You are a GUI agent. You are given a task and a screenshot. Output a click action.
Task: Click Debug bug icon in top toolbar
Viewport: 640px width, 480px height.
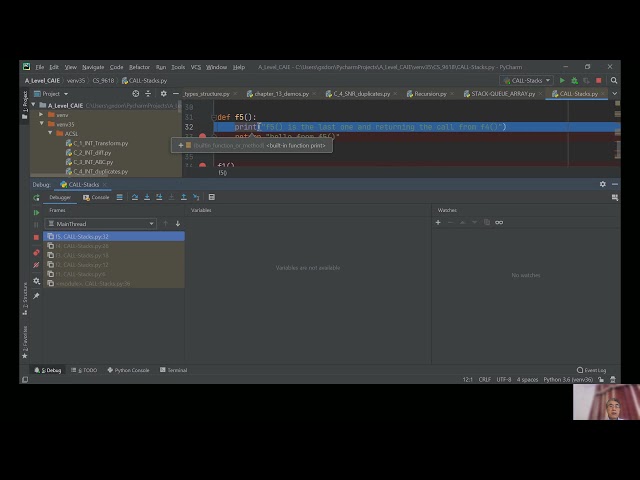point(574,80)
